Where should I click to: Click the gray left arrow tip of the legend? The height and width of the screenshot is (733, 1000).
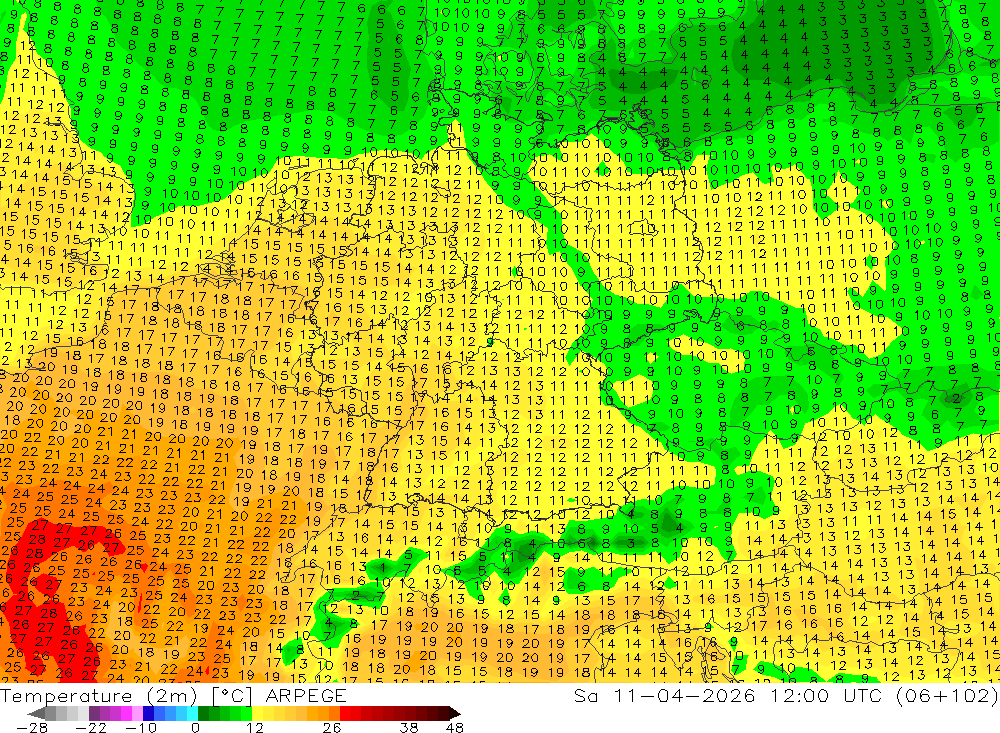(x=36, y=713)
